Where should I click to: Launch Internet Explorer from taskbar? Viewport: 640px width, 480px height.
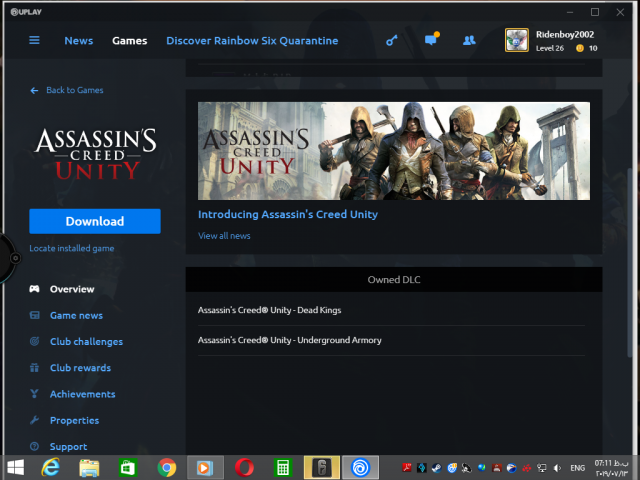[x=51, y=467]
